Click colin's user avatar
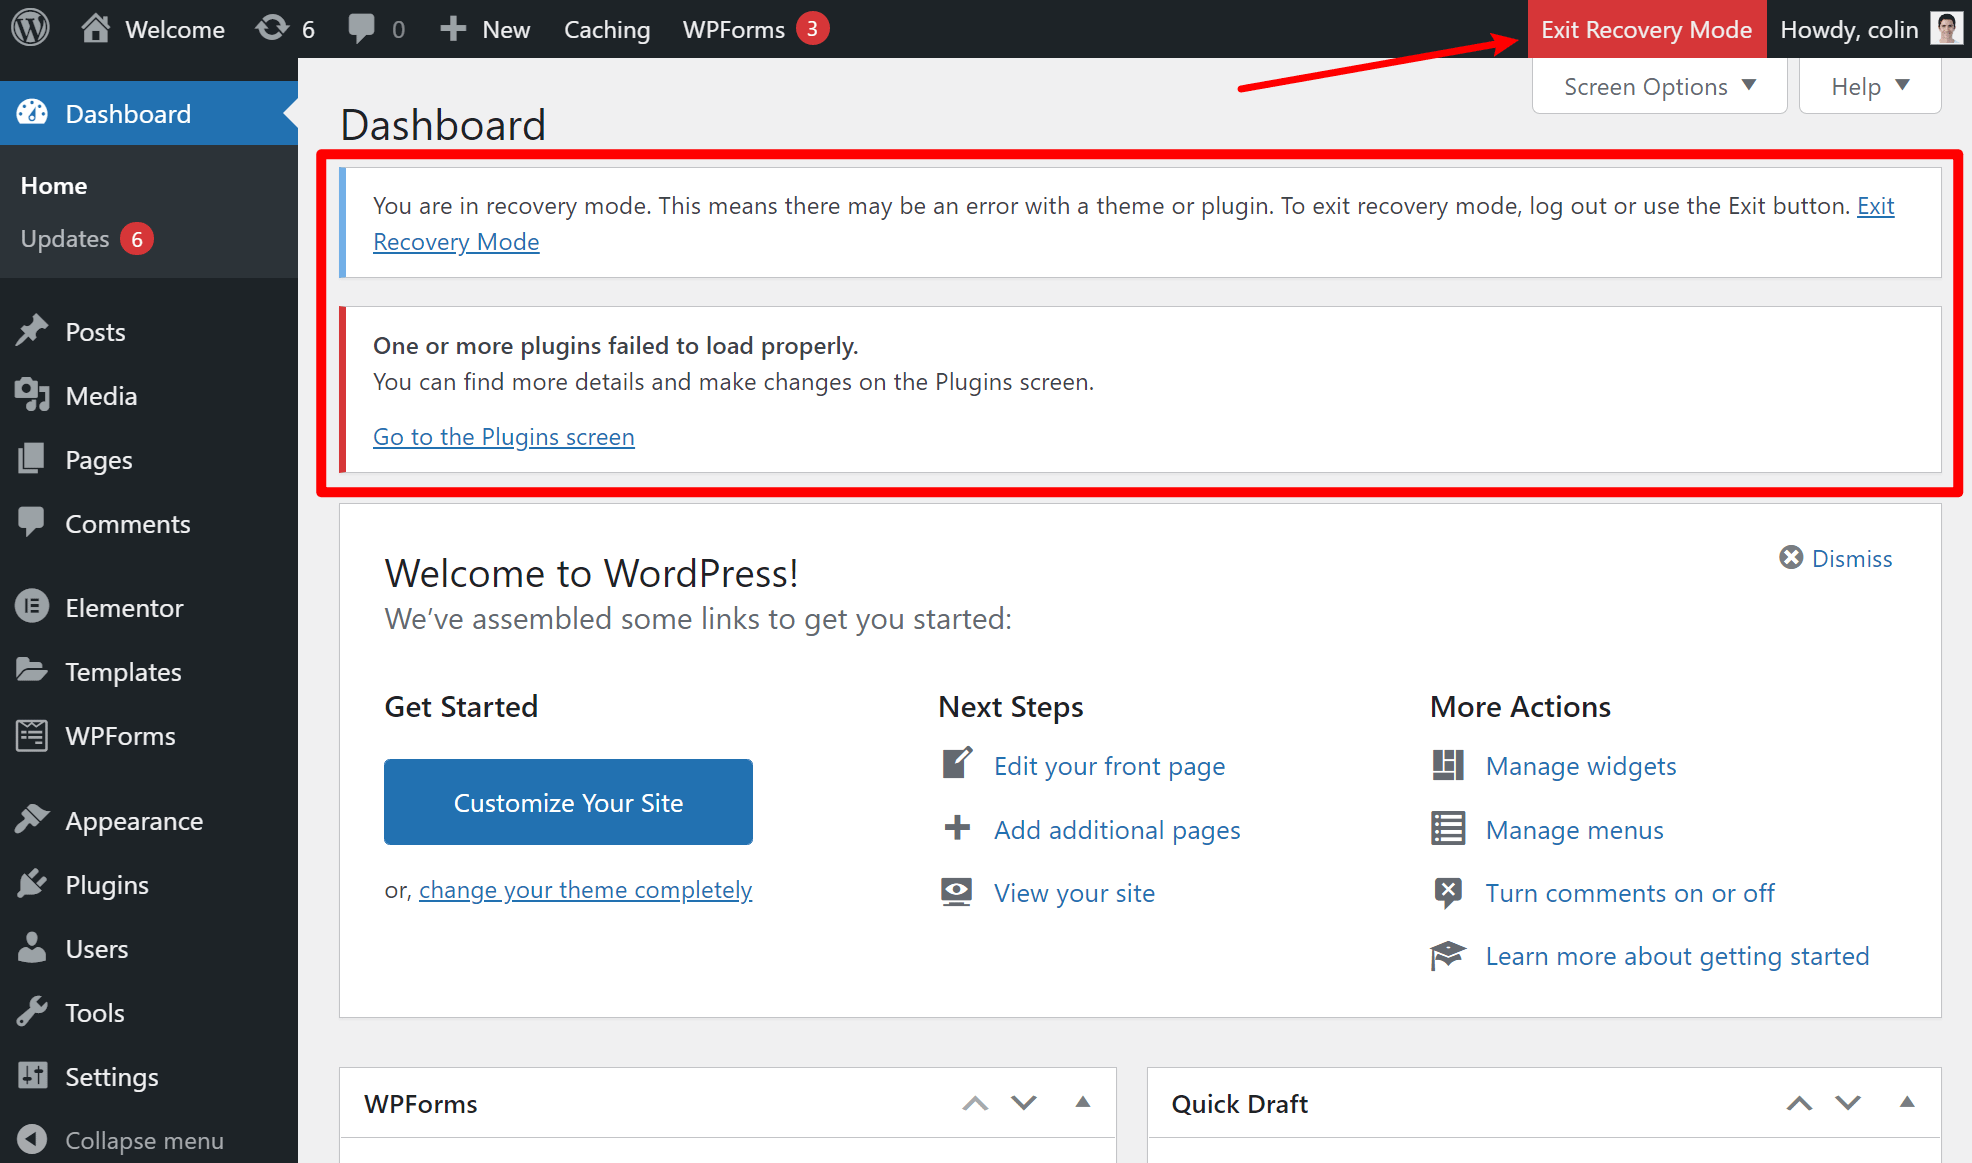 click(1945, 29)
